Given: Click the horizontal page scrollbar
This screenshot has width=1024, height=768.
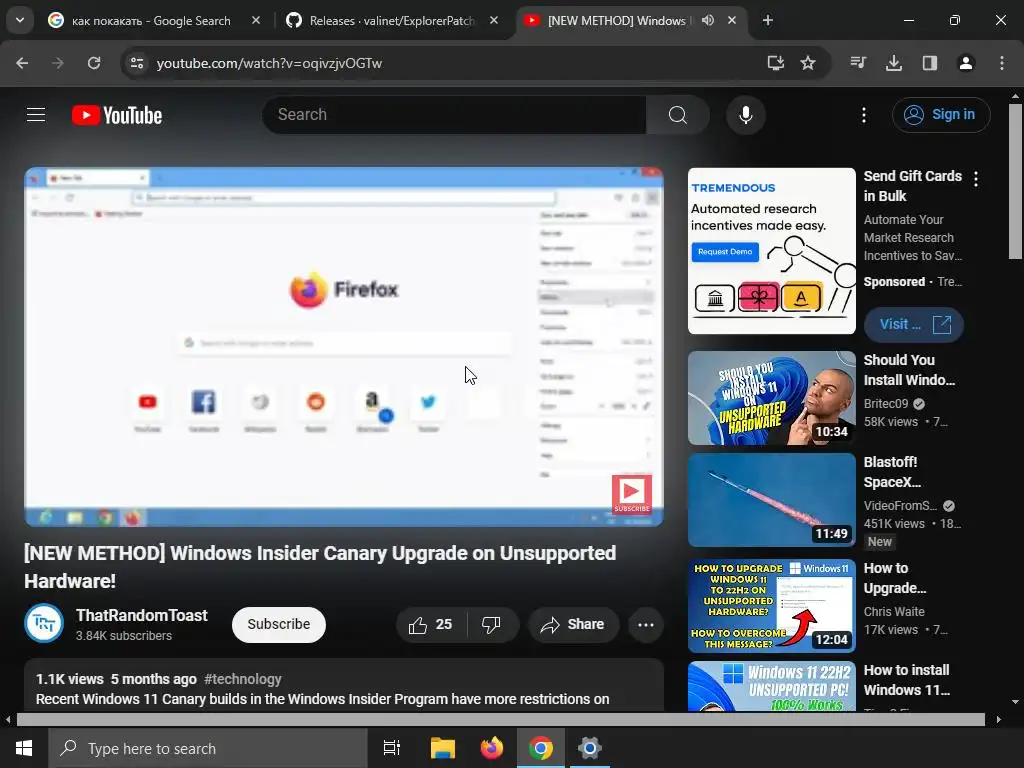Looking at the screenshot, I should point(500,720).
